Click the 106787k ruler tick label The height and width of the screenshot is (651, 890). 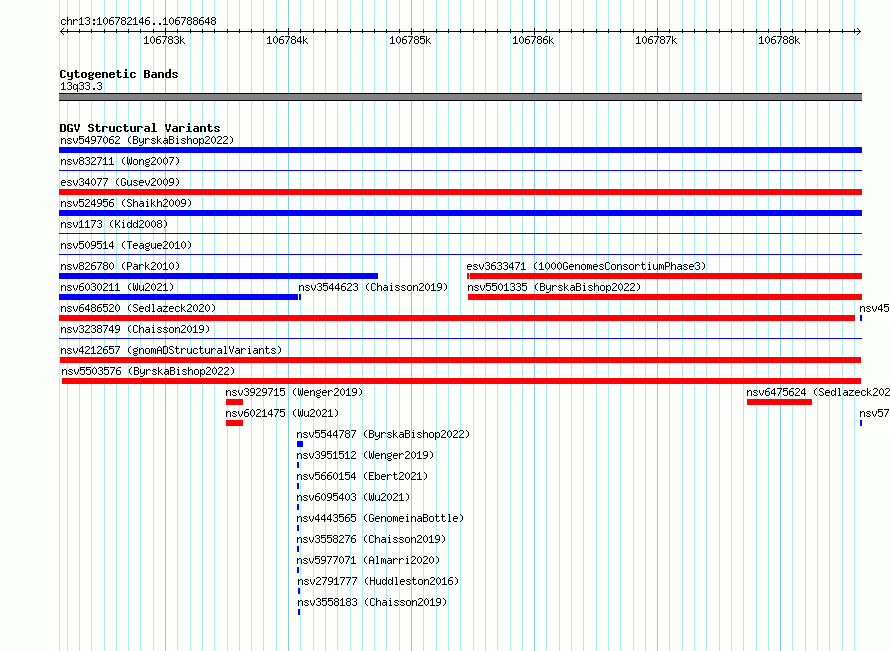[x=656, y=40]
